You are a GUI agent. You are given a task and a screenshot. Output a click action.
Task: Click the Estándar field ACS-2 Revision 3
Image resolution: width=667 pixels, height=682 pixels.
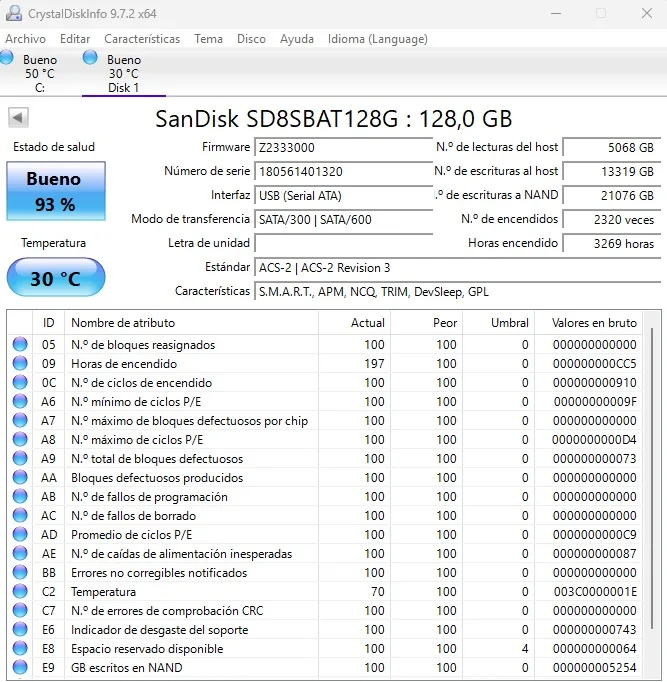click(x=457, y=267)
